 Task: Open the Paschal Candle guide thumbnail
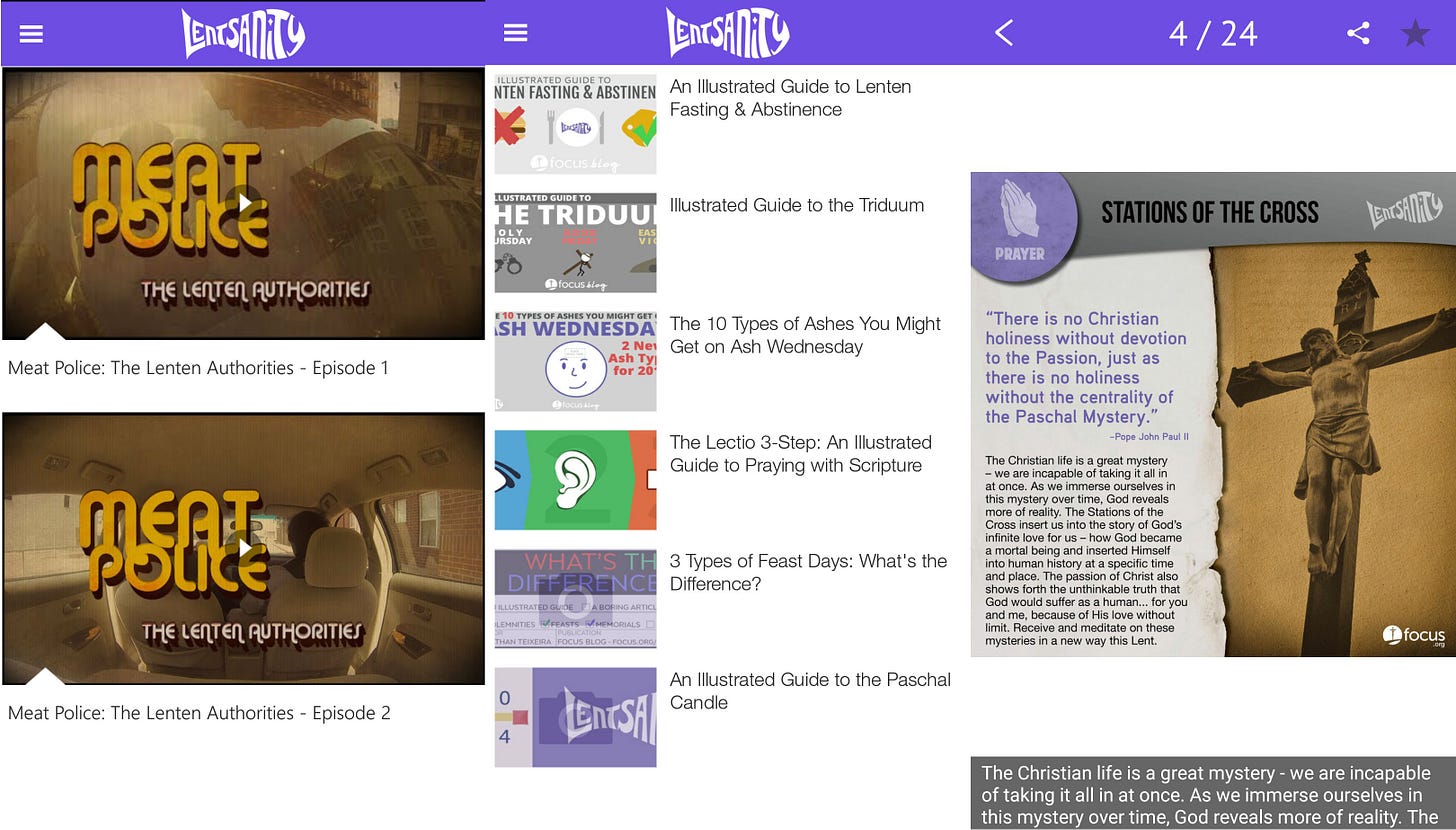(576, 717)
